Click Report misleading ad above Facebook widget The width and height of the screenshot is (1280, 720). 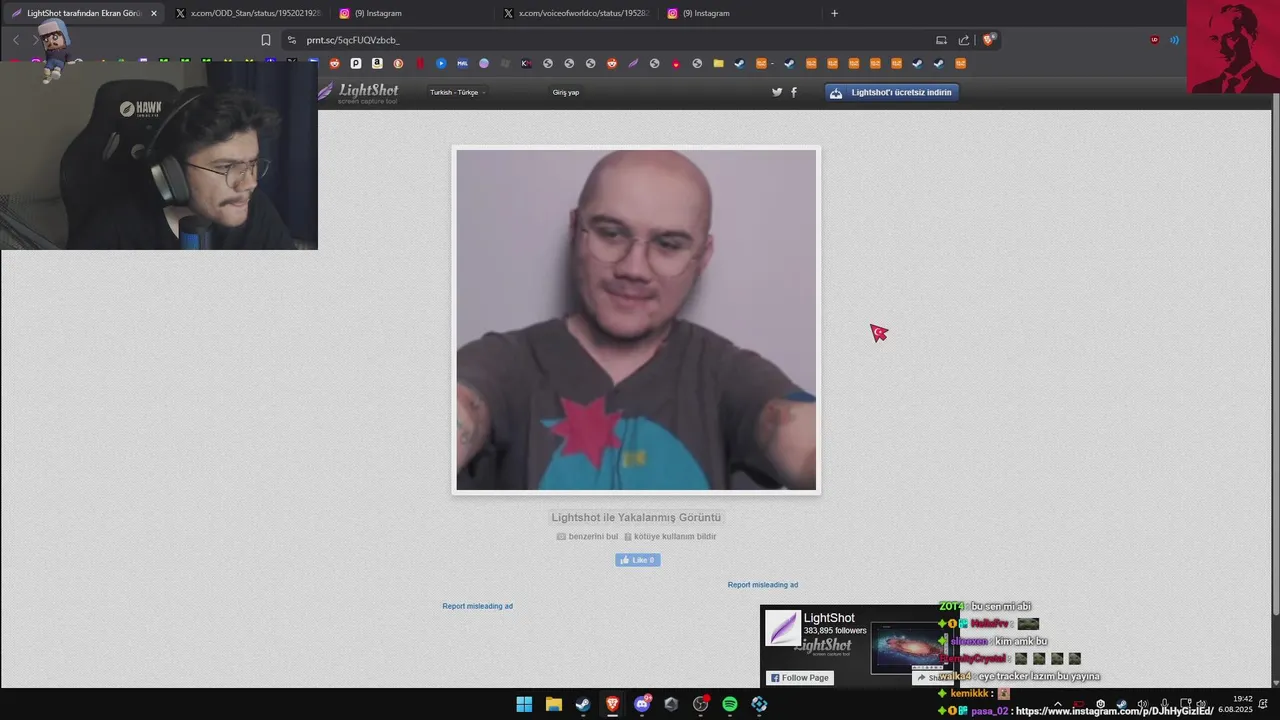(x=763, y=585)
